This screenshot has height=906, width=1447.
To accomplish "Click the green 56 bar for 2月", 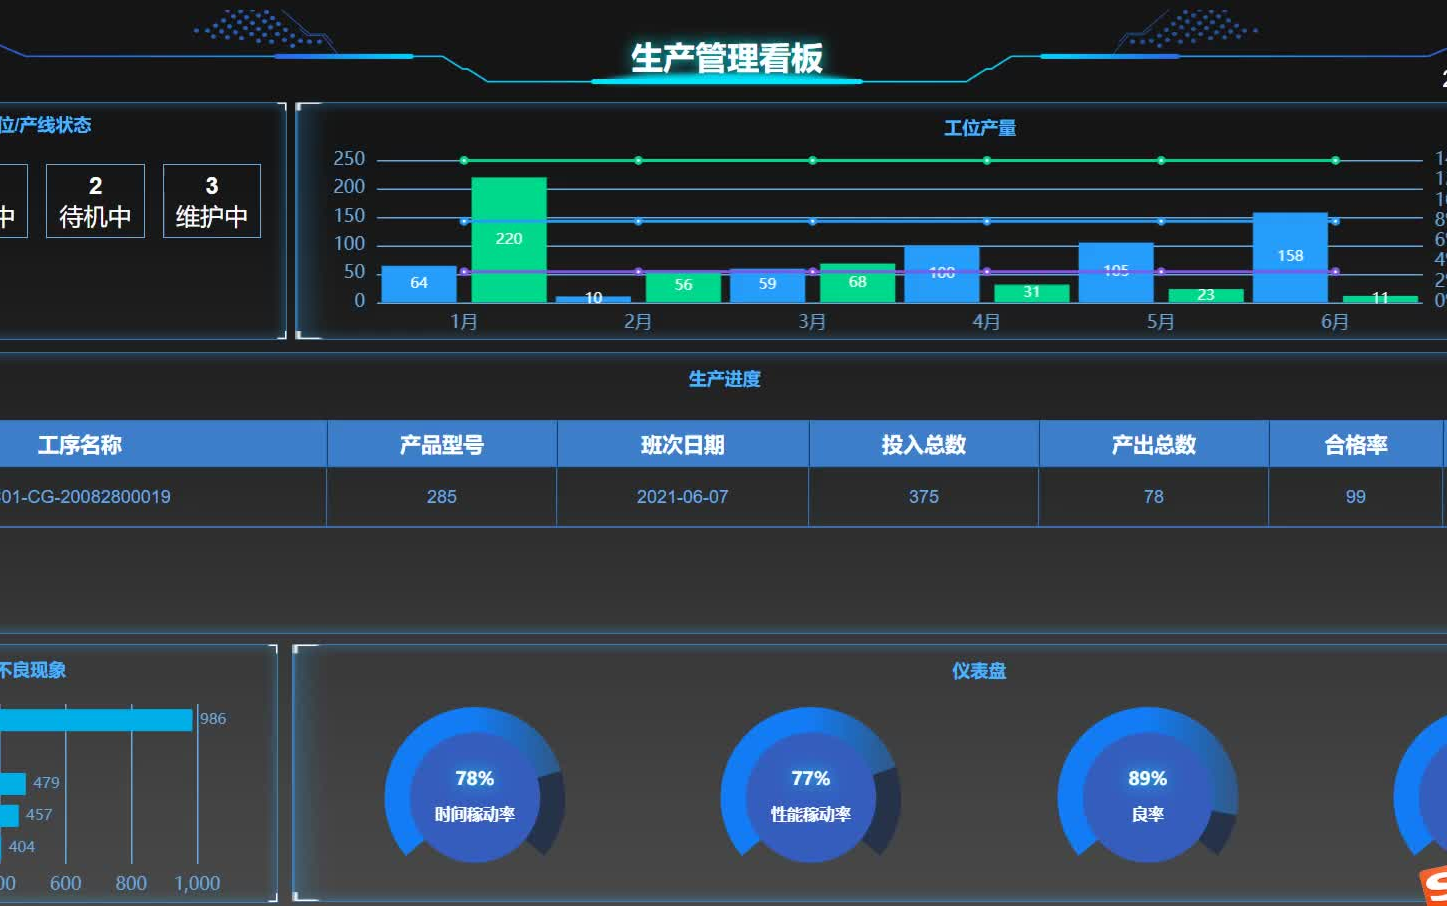I will tap(683, 286).
